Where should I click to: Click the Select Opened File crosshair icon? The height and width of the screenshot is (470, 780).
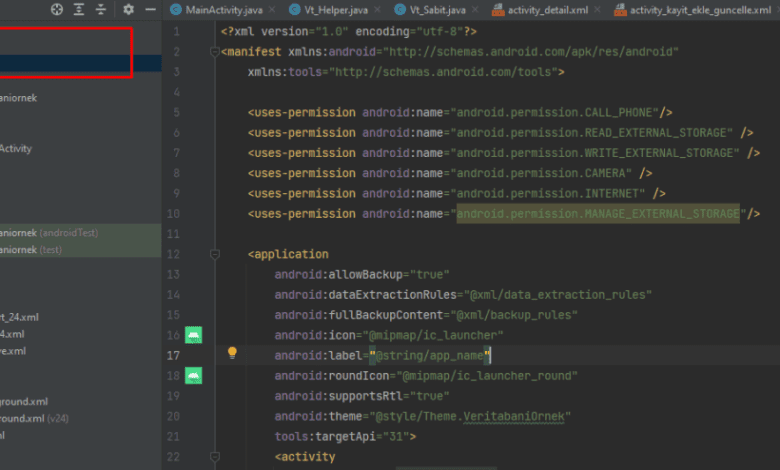pos(57,9)
